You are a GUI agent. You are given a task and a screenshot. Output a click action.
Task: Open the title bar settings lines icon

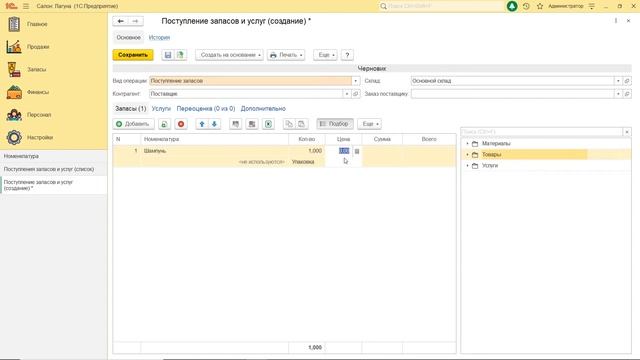click(592, 6)
